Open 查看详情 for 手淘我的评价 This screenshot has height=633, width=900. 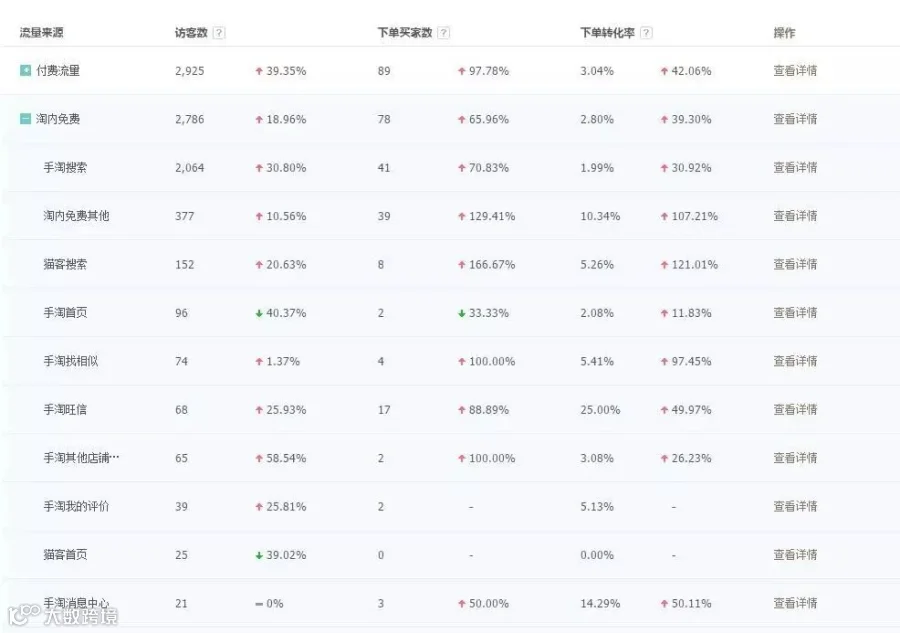pos(795,506)
